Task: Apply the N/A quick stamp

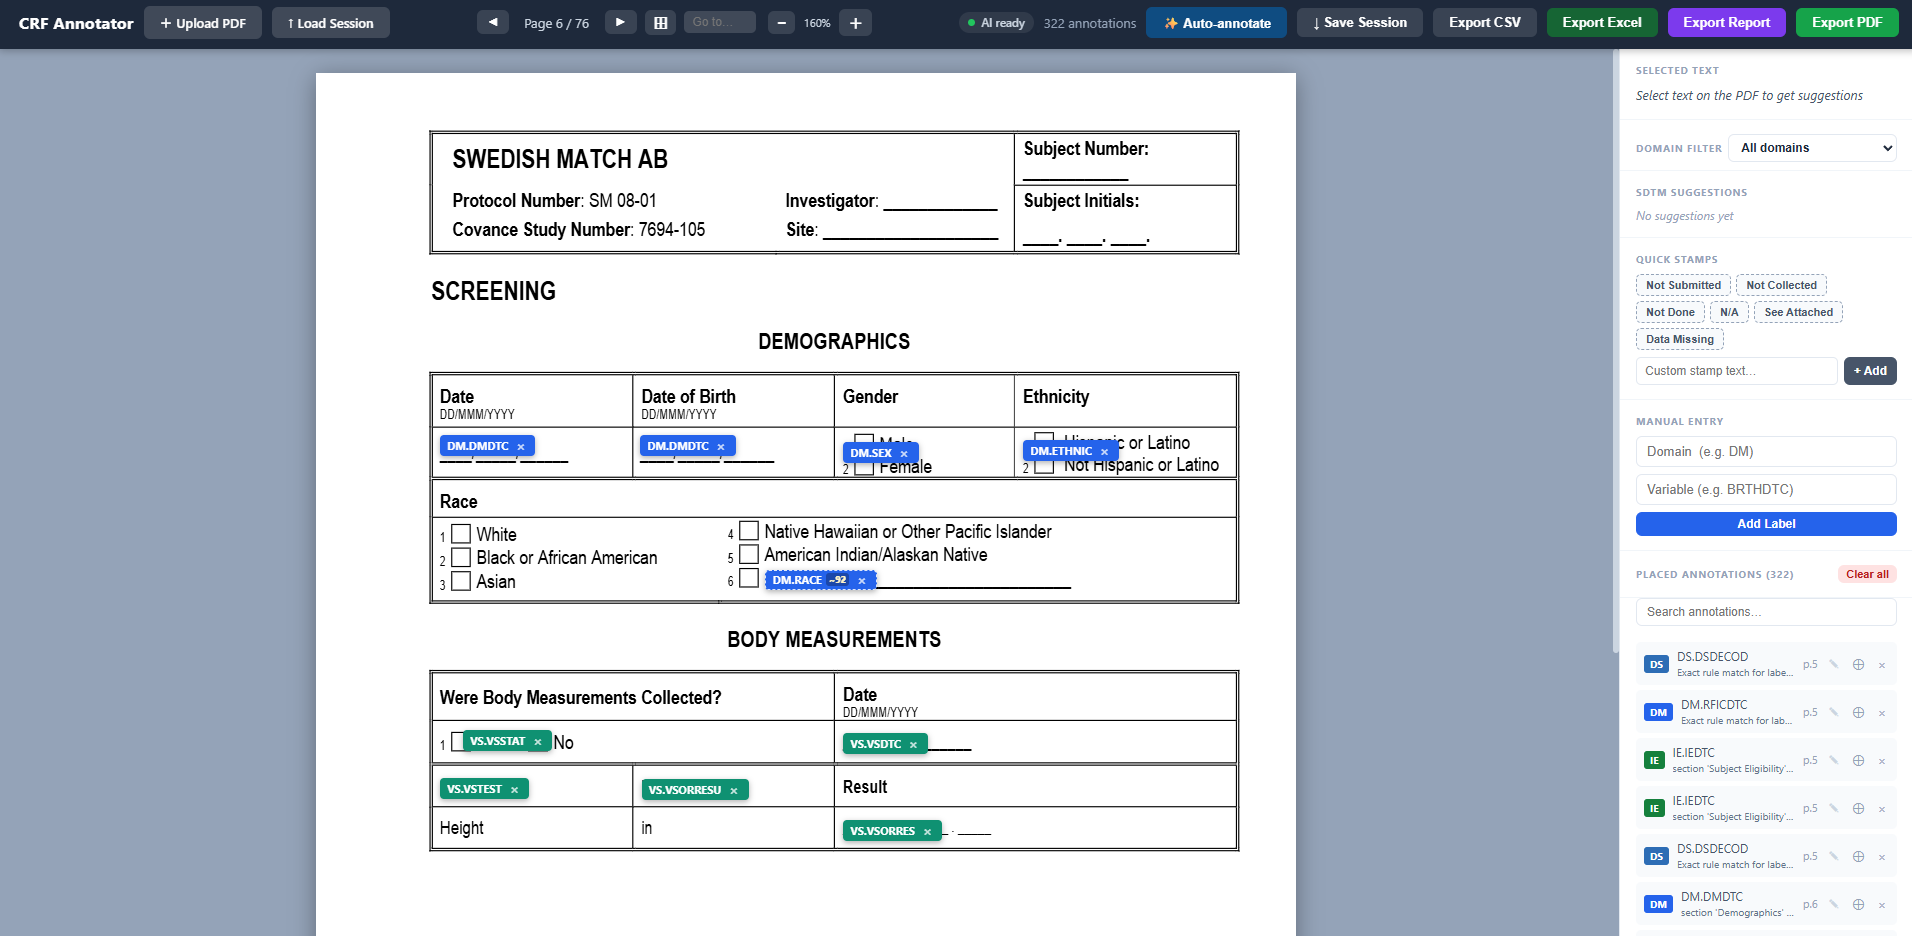Action: [1729, 312]
